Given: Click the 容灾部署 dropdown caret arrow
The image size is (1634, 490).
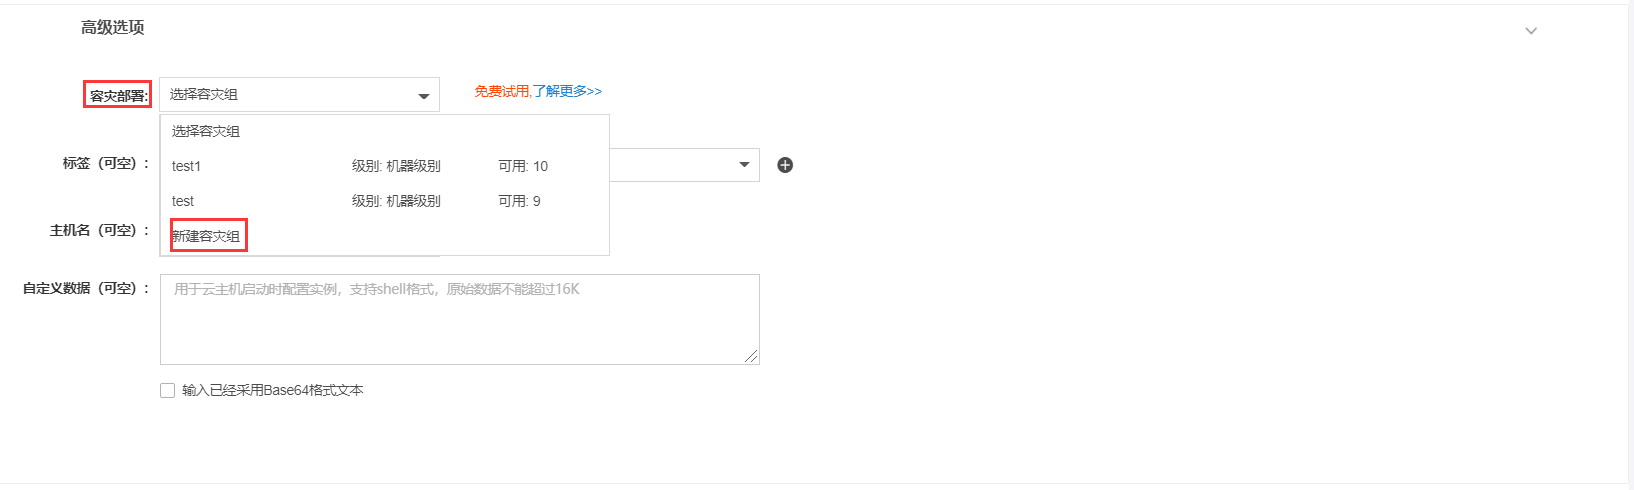Looking at the screenshot, I should coord(423,96).
